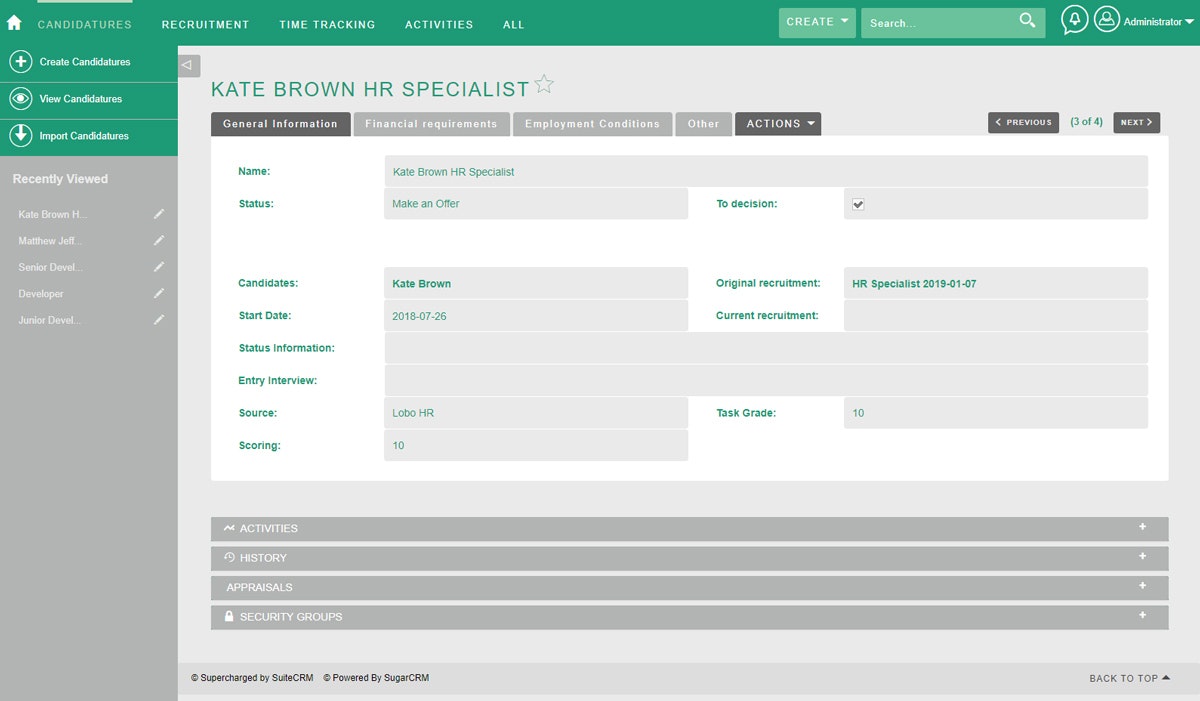Open the ACTIVITIES module menu
This screenshot has width=1200, height=701.
pos(439,25)
